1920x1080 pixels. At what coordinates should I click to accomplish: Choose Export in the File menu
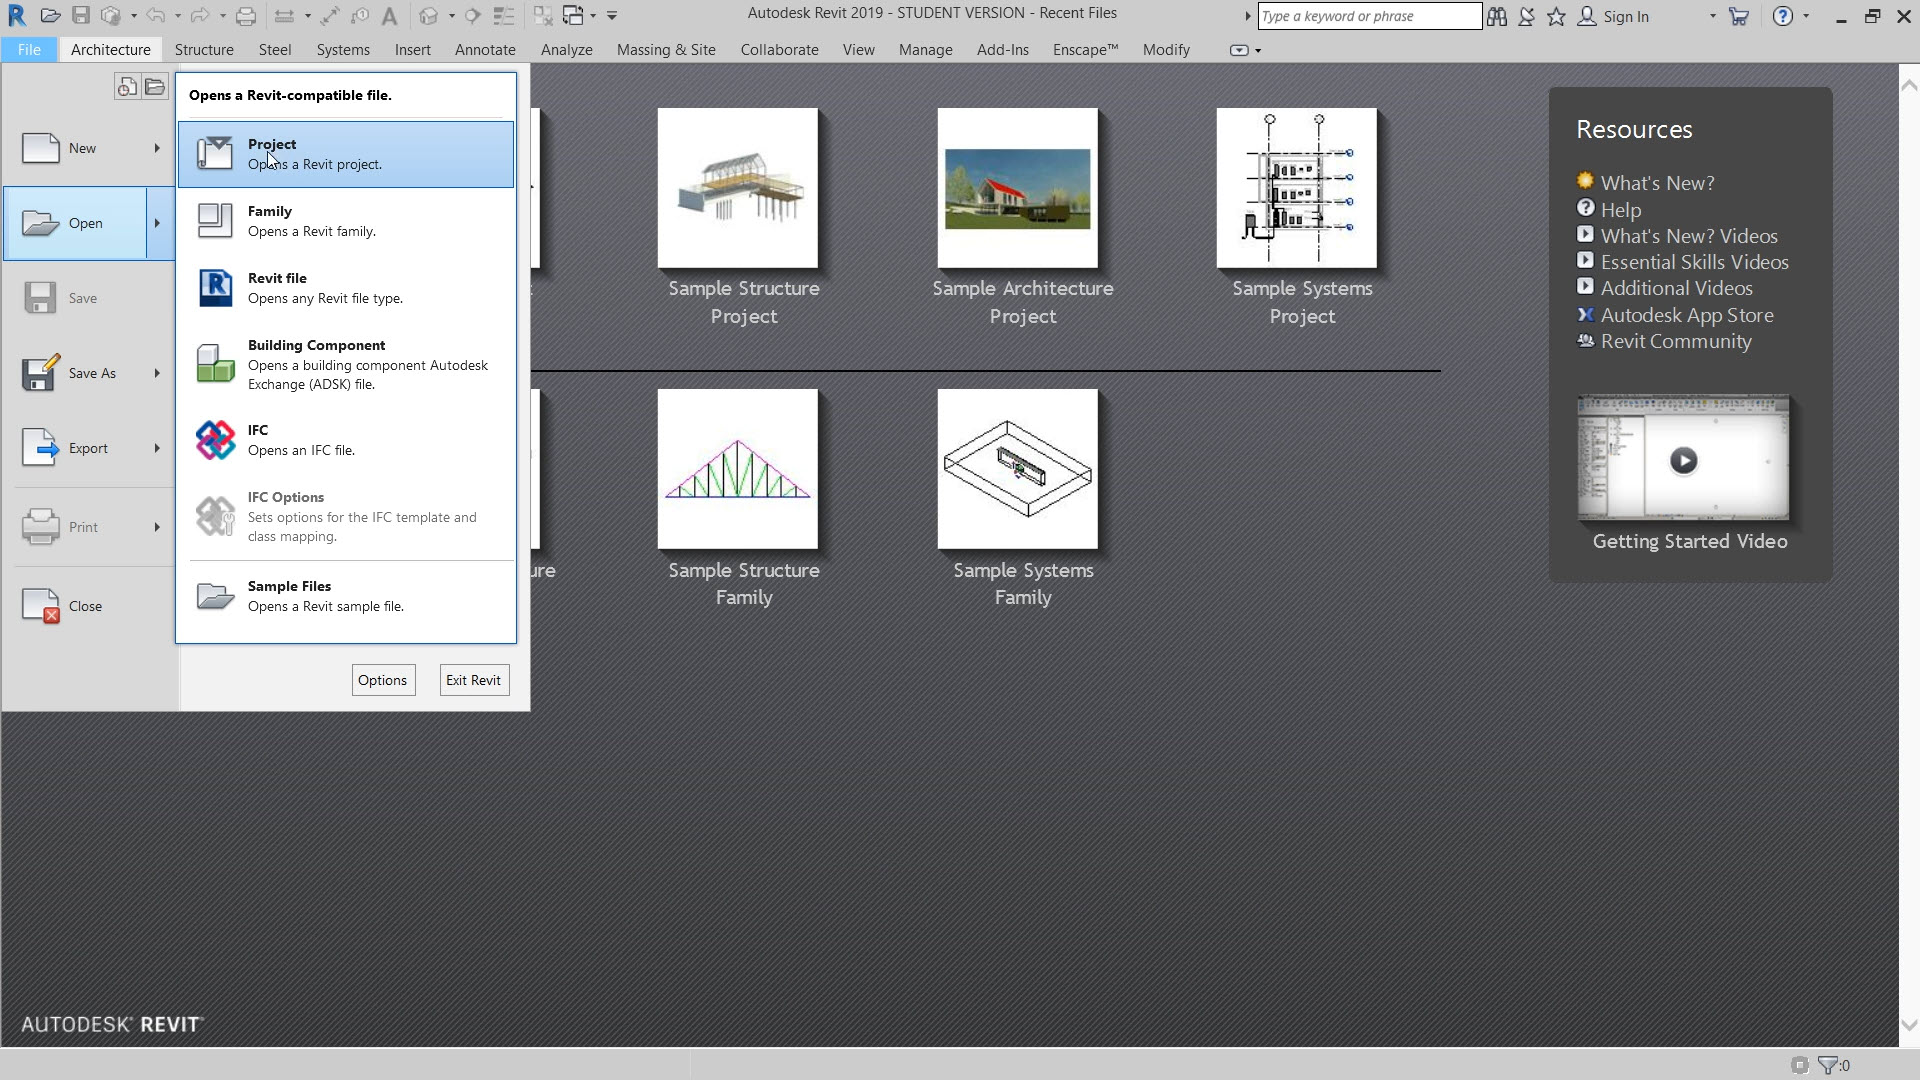(89, 448)
